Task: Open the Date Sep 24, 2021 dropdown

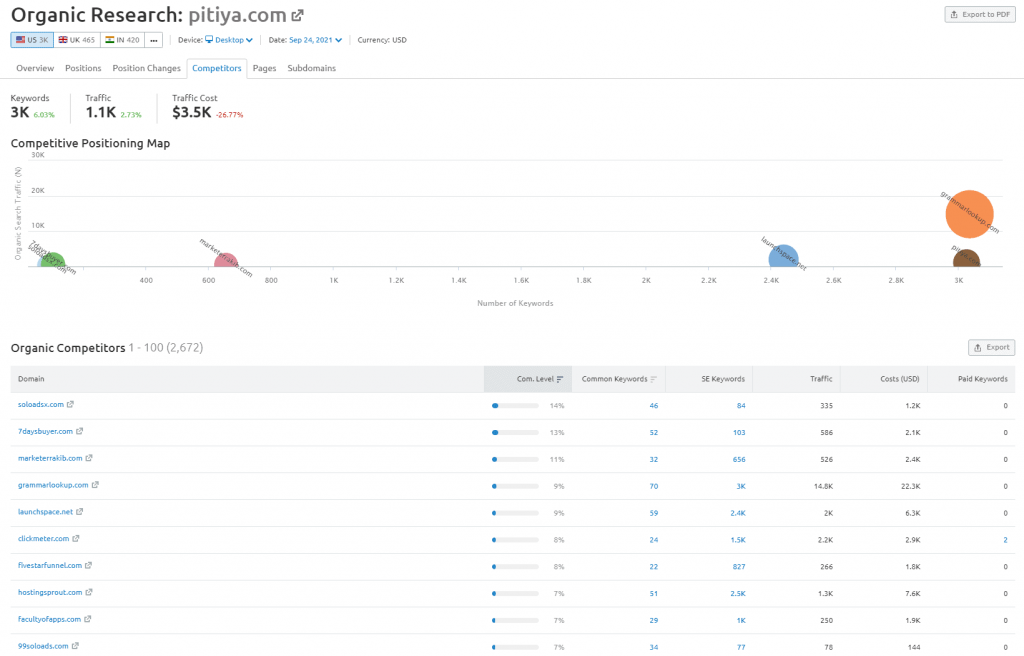Action: tap(315, 40)
